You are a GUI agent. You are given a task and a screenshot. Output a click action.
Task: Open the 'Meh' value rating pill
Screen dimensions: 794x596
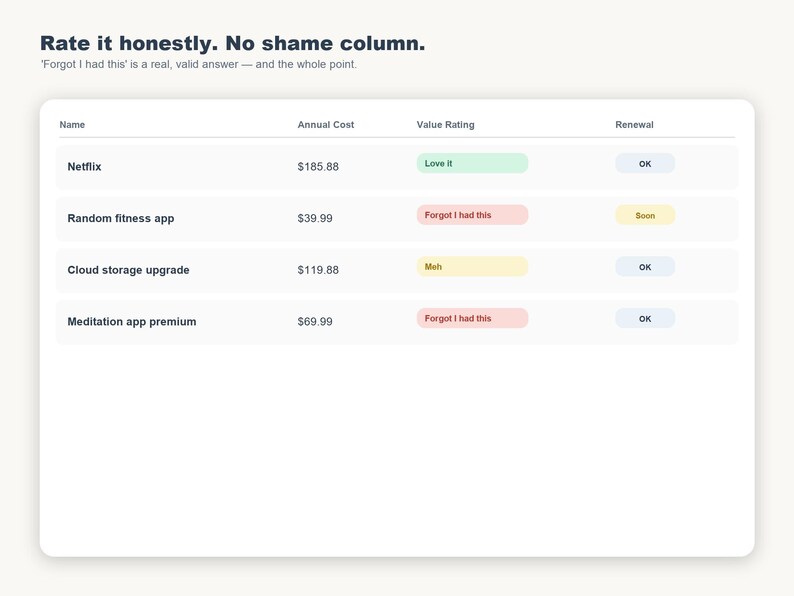point(472,266)
